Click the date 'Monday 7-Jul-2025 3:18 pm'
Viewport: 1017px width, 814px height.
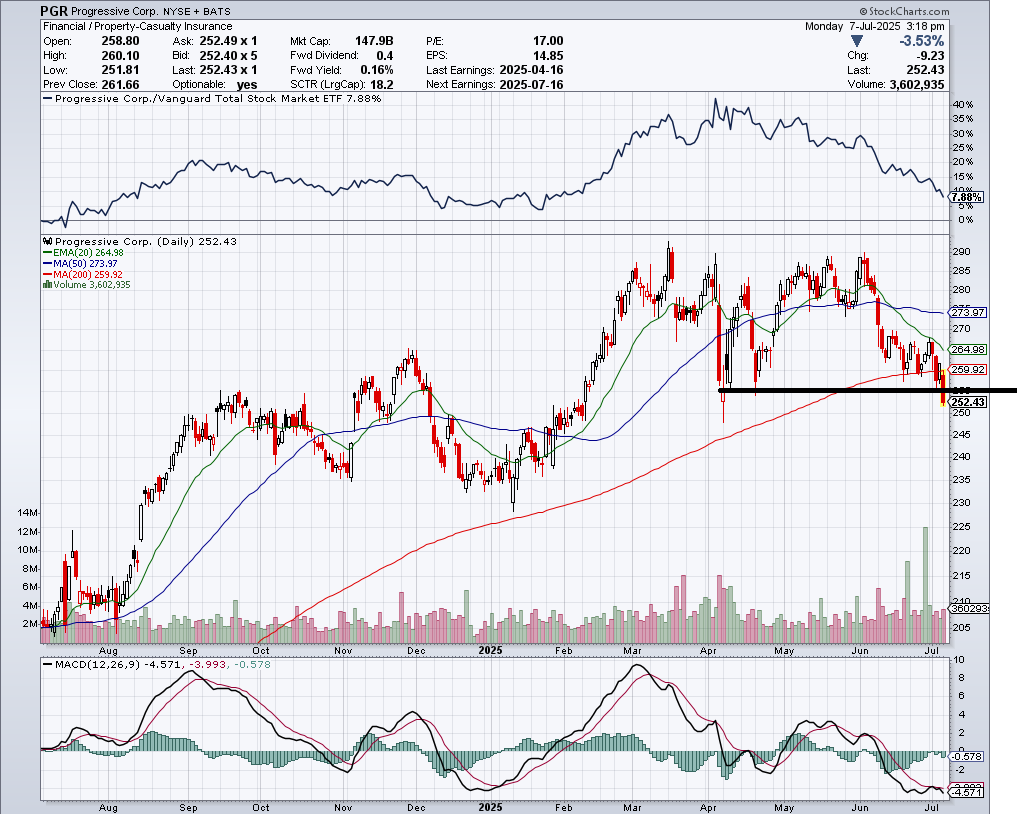(875, 27)
